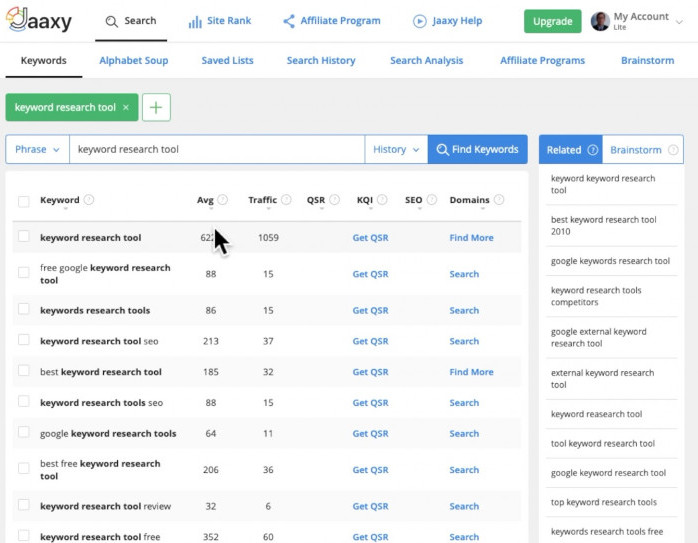
Task: Click related keyword 'top keyword research tools'
Action: [604, 502]
